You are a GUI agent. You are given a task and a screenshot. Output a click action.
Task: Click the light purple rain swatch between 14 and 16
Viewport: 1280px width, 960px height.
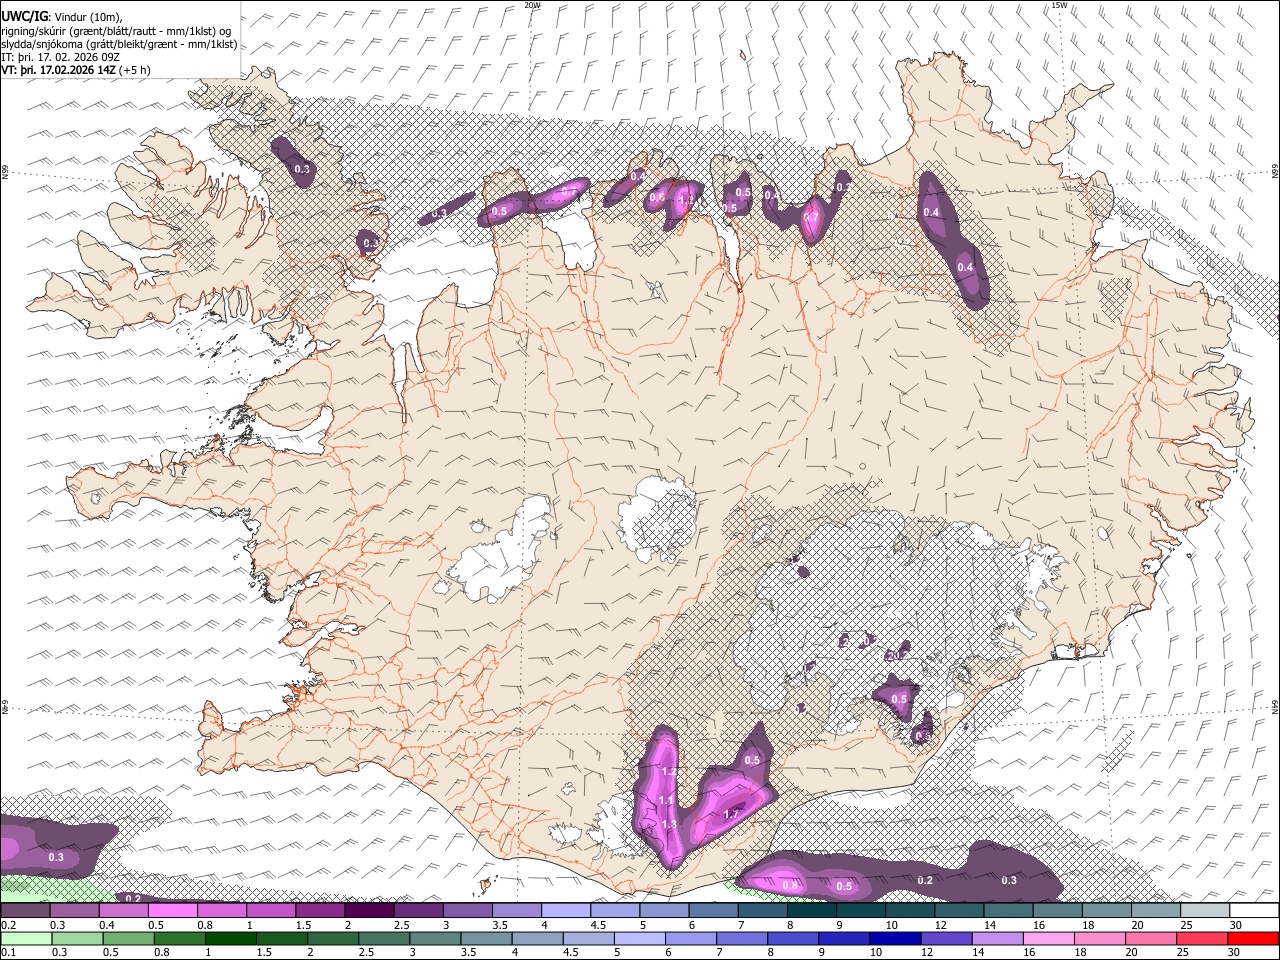pyautogui.click(x=998, y=938)
